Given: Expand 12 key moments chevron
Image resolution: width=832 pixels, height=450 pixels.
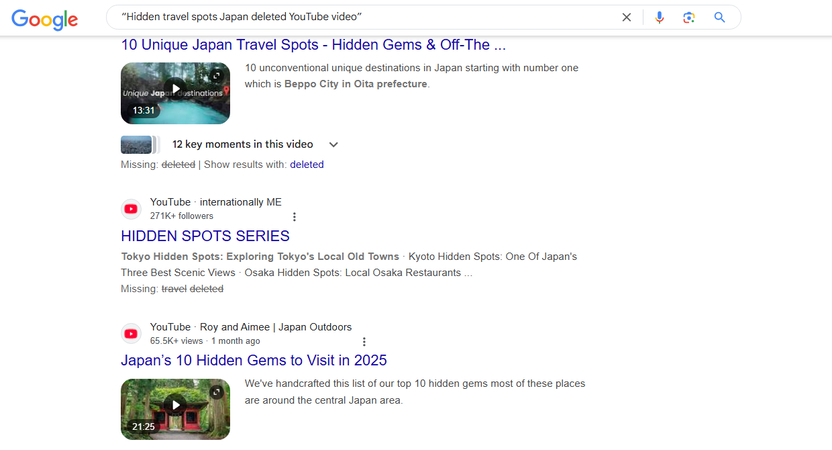Looking at the screenshot, I should [x=333, y=144].
